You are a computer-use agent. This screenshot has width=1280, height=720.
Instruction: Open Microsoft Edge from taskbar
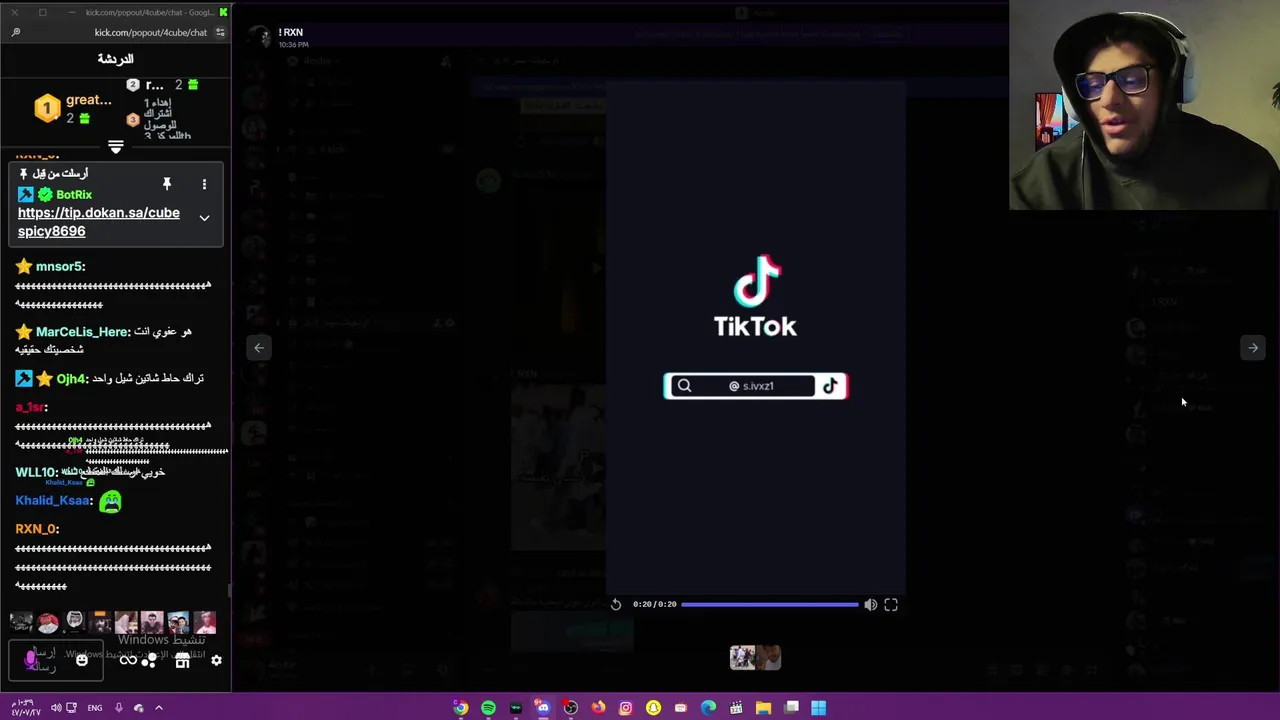708,708
